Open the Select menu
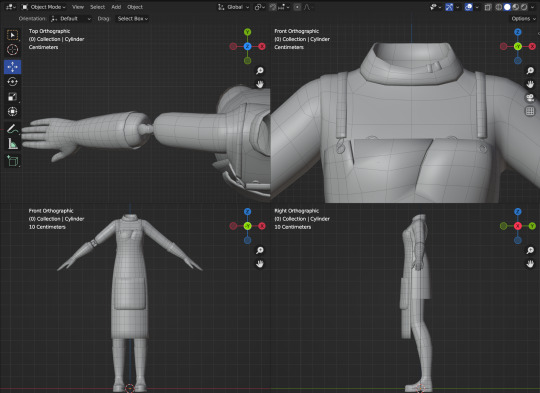The image size is (540, 393). [97, 7]
